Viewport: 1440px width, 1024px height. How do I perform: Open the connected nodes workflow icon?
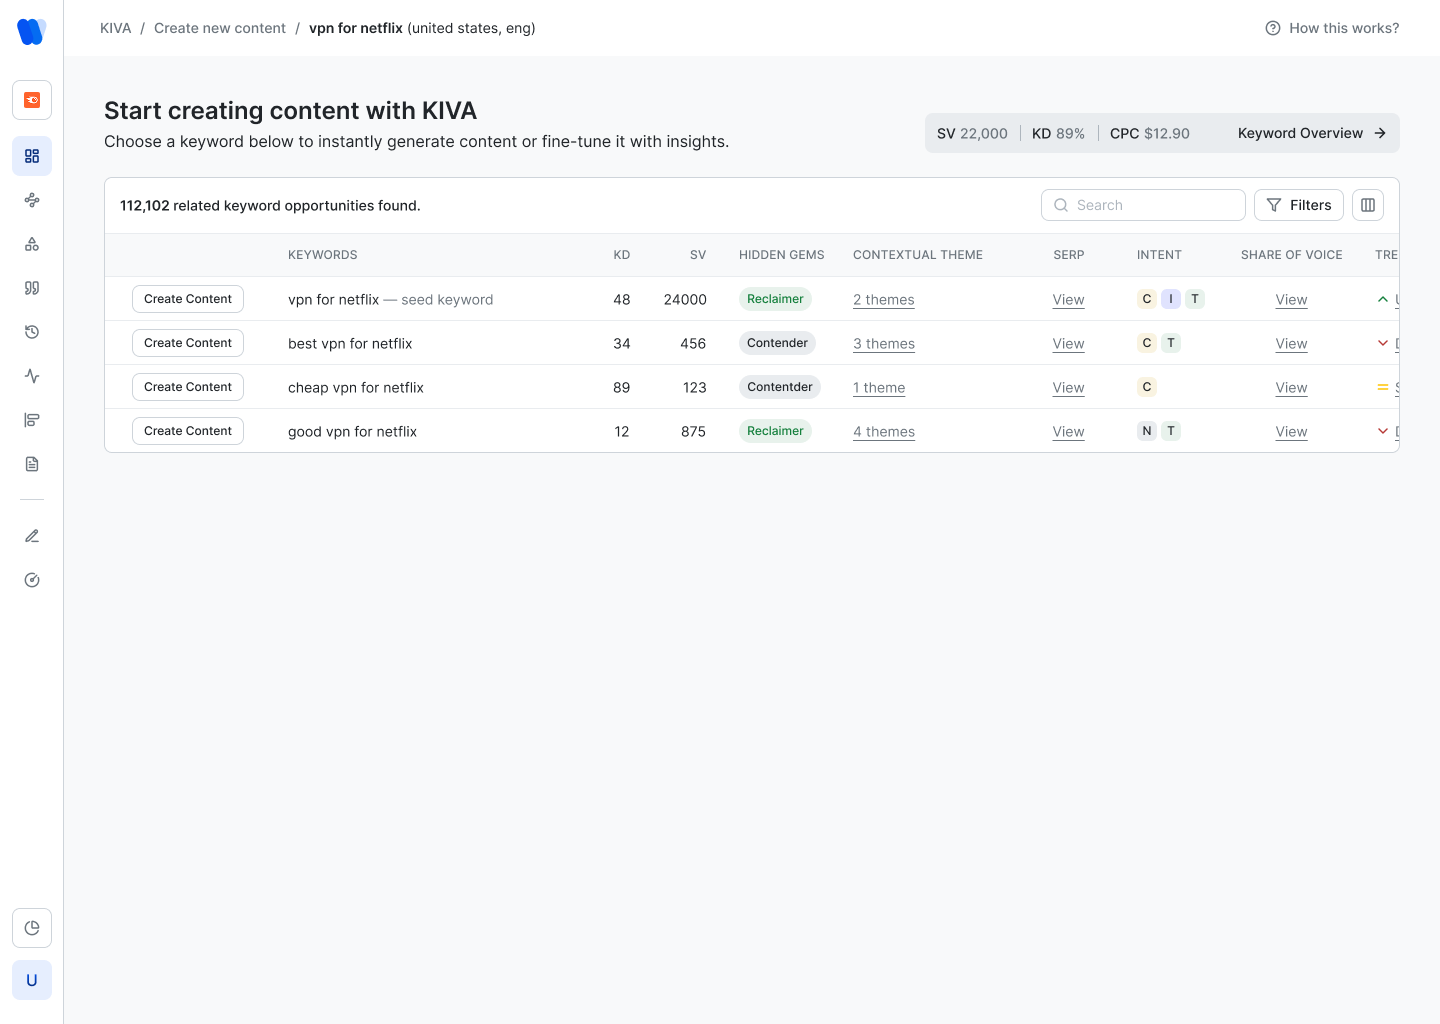(x=32, y=200)
